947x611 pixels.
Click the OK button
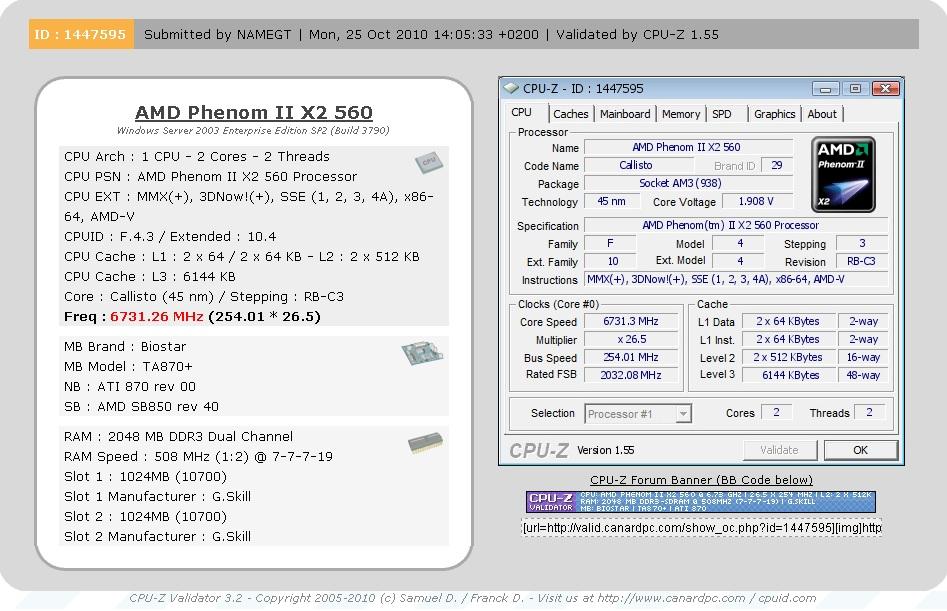(x=861, y=450)
